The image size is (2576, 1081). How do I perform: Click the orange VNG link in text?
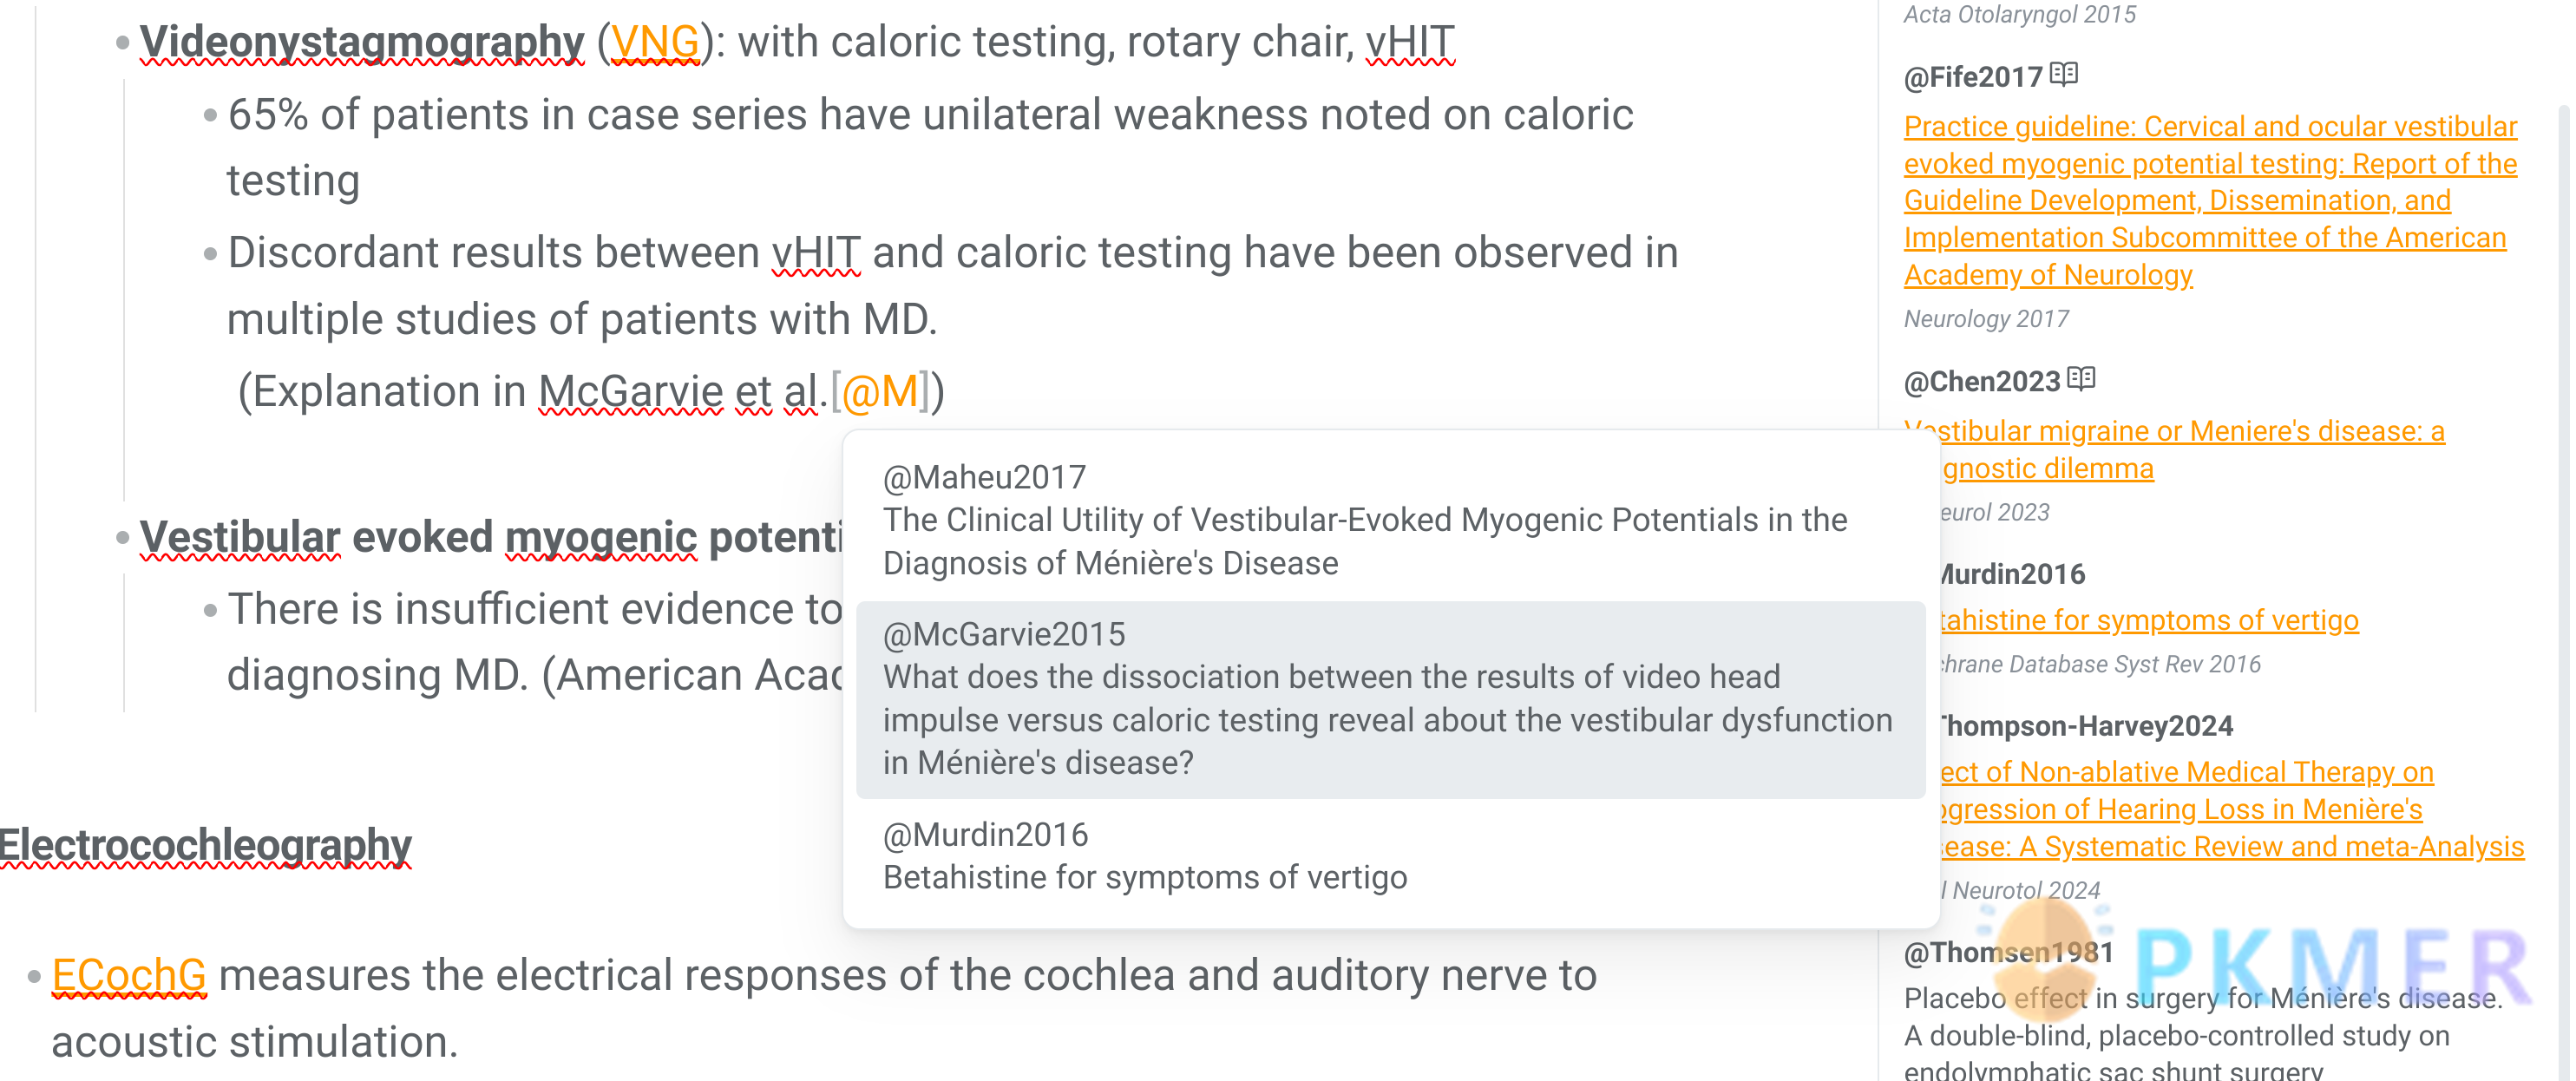point(655,42)
